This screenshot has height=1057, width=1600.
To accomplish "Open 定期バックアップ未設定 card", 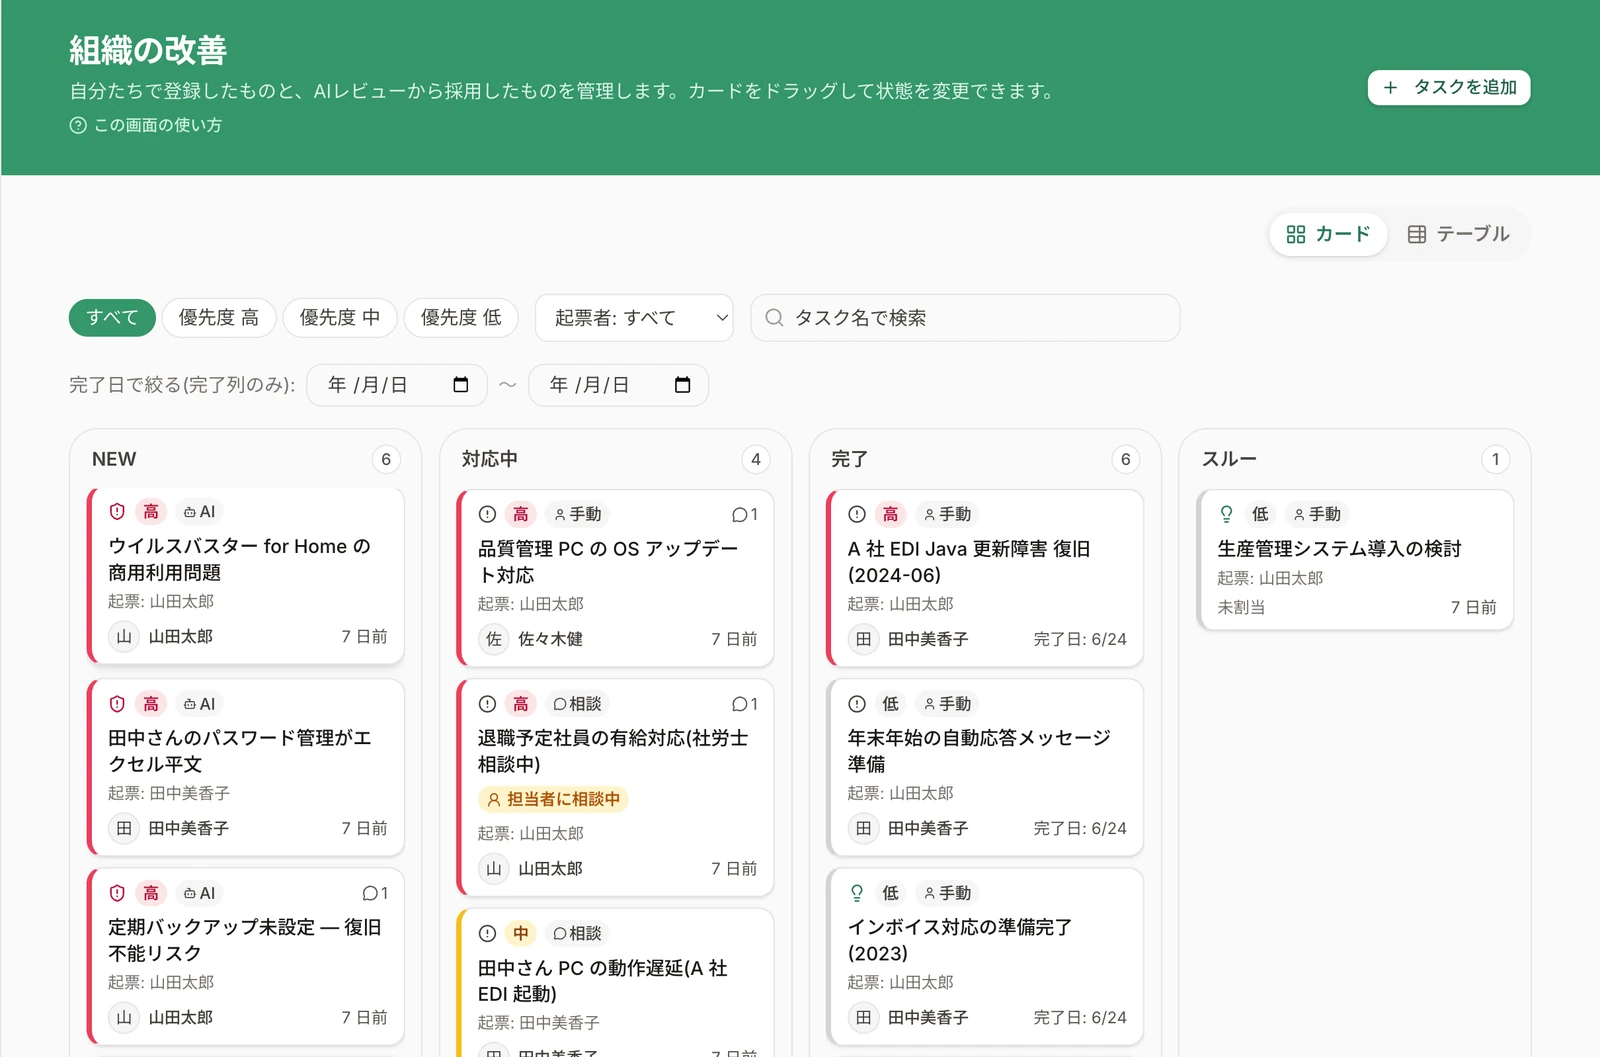I will (x=246, y=956).
